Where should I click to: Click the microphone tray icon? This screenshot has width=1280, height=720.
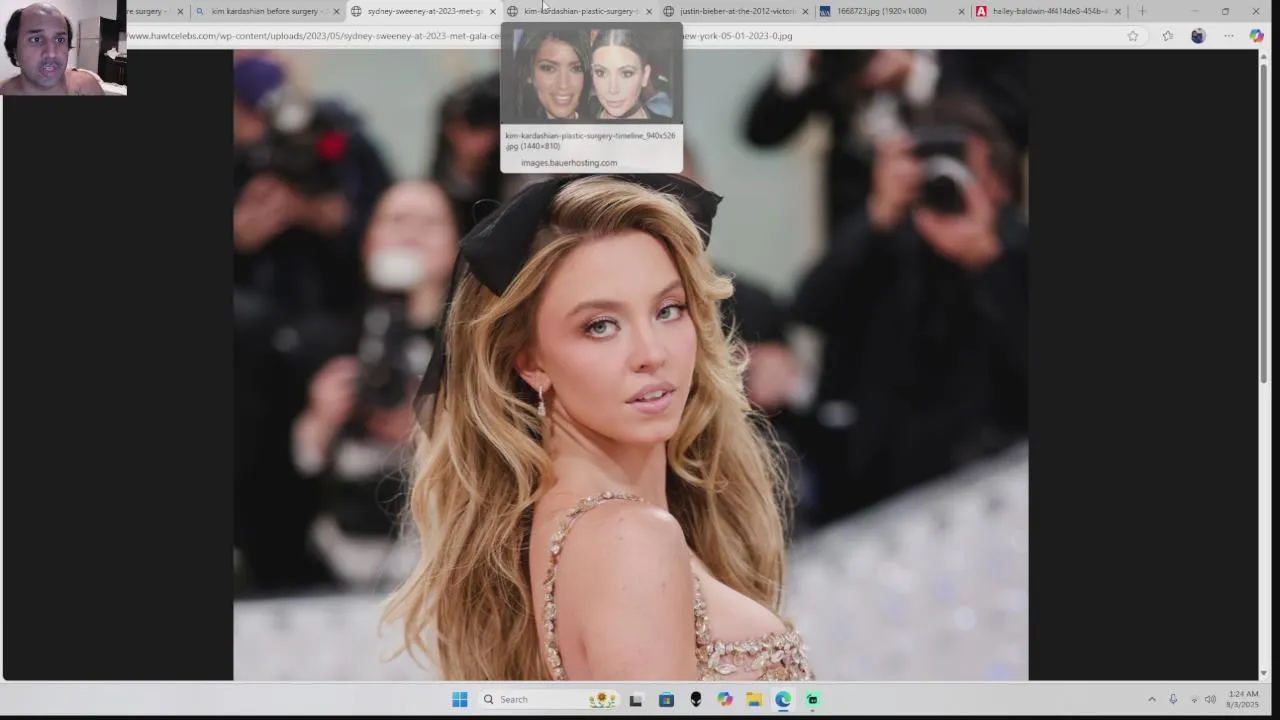point(1173,699)
